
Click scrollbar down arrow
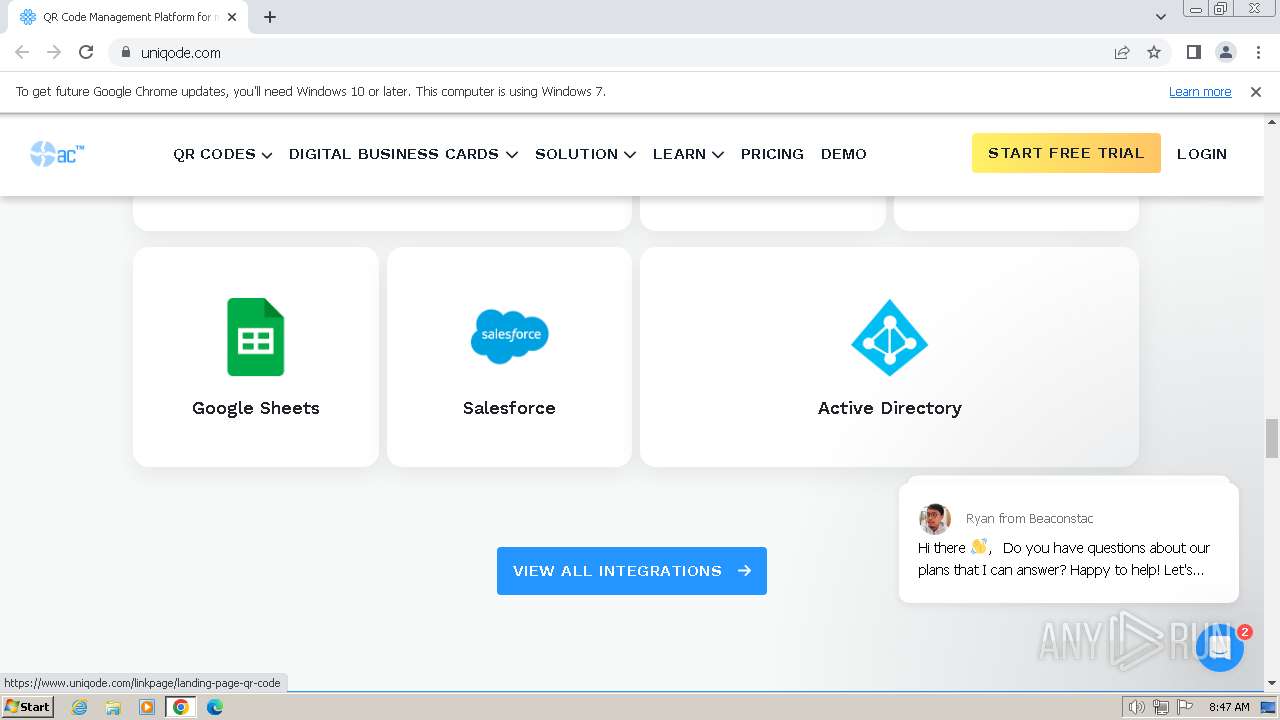tap(1272, 683)
